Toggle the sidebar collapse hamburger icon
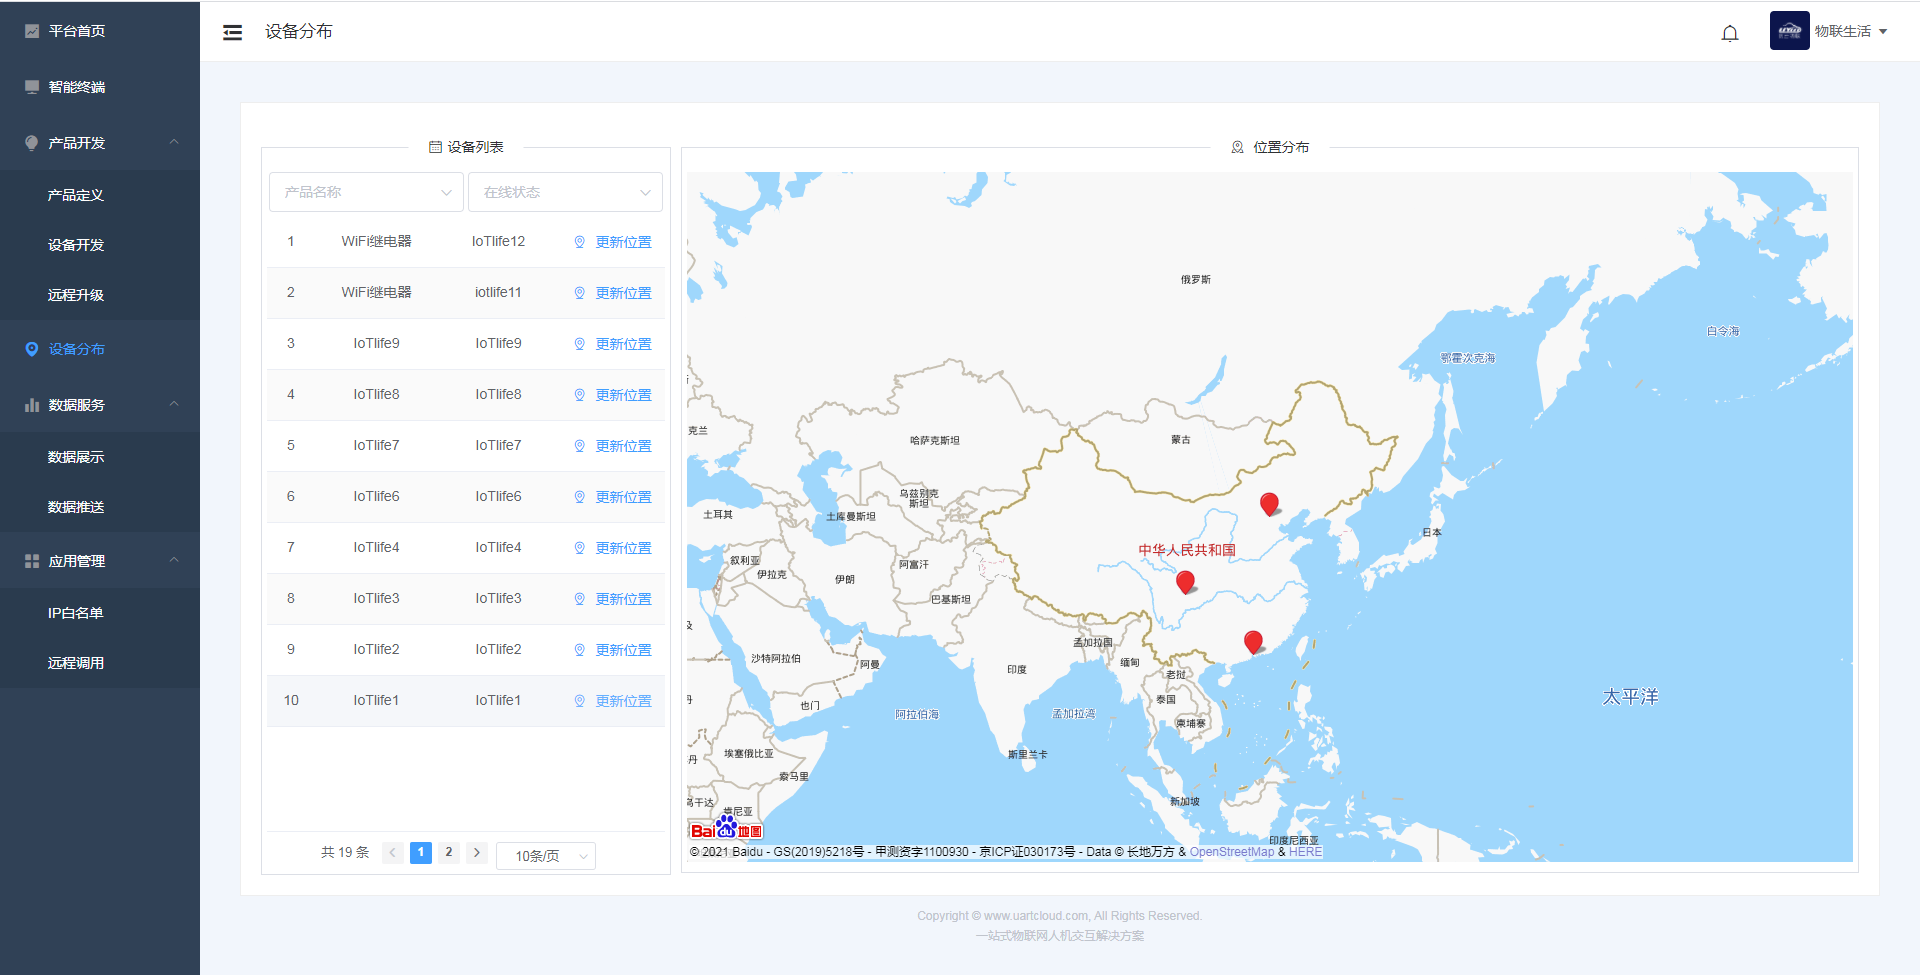 pyautogui.click(x=232, y=32)
